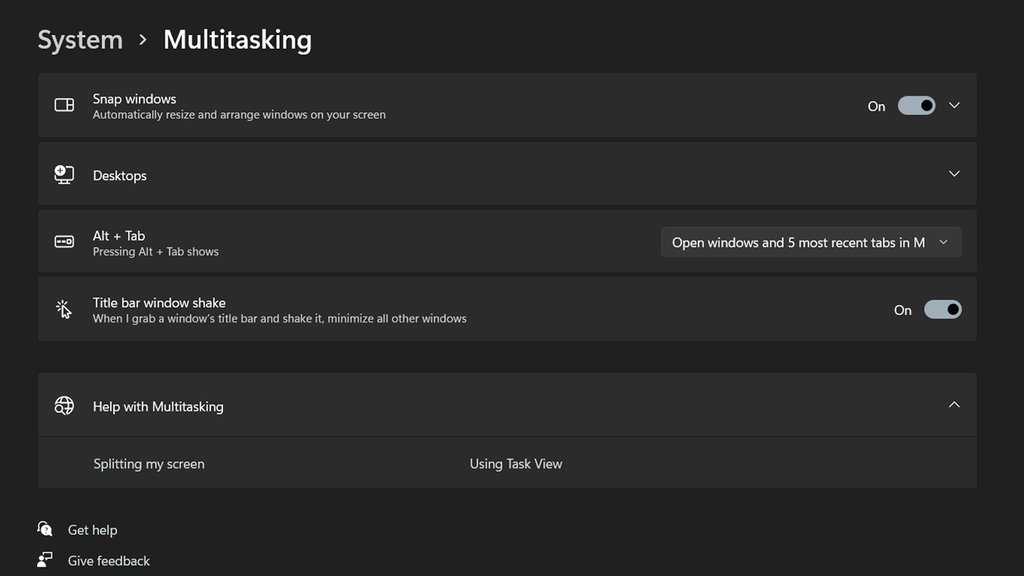Turn off the Snap windows toggle
The image size is (1024, 576).
pos(916,106)
